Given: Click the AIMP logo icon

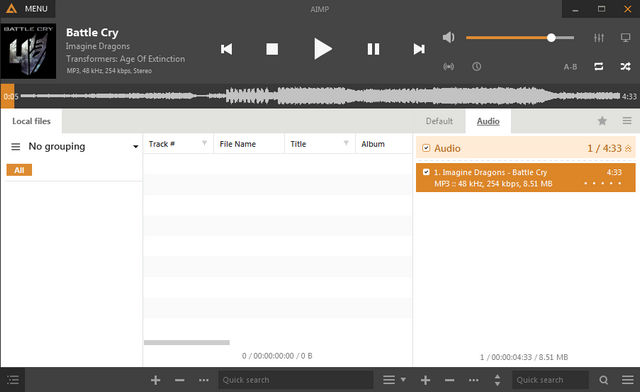Looking at the screenshot, I should [11, 9].
